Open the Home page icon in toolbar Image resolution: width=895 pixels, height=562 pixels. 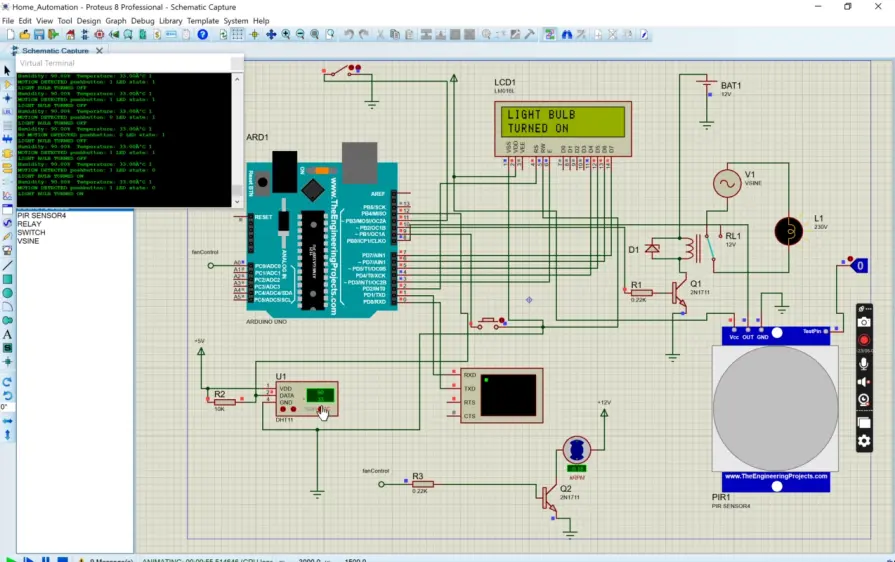pyautogui.click(x=70, y=35)
